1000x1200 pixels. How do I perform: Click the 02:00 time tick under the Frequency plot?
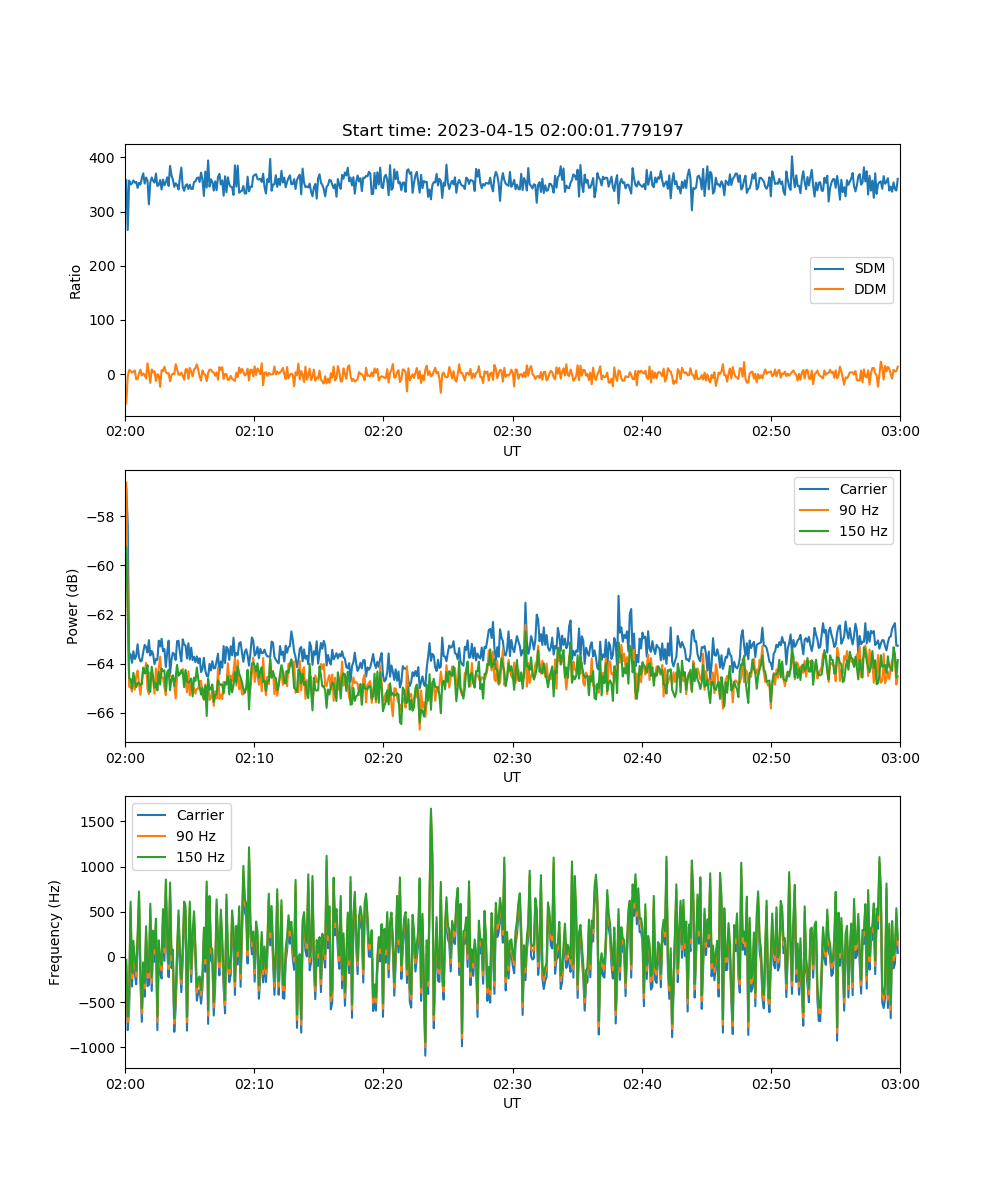[125, 1083]
